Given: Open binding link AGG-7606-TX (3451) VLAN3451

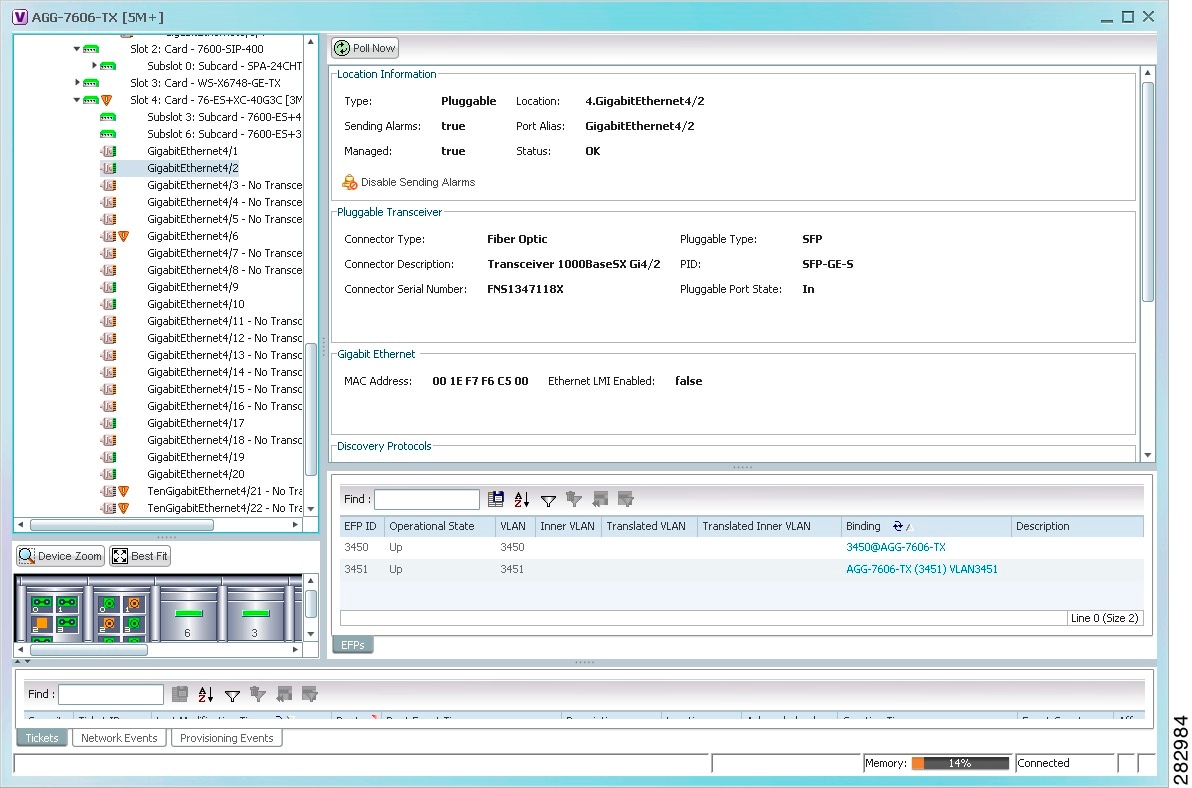Looking at the screenshot, I should click(x=922, y=569).
